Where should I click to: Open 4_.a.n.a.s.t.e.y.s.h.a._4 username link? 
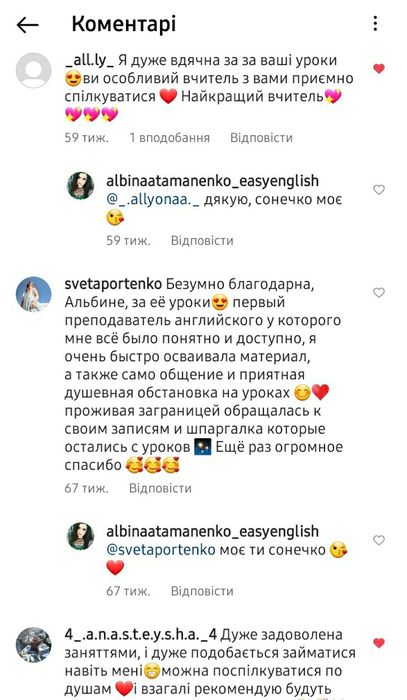141,634
